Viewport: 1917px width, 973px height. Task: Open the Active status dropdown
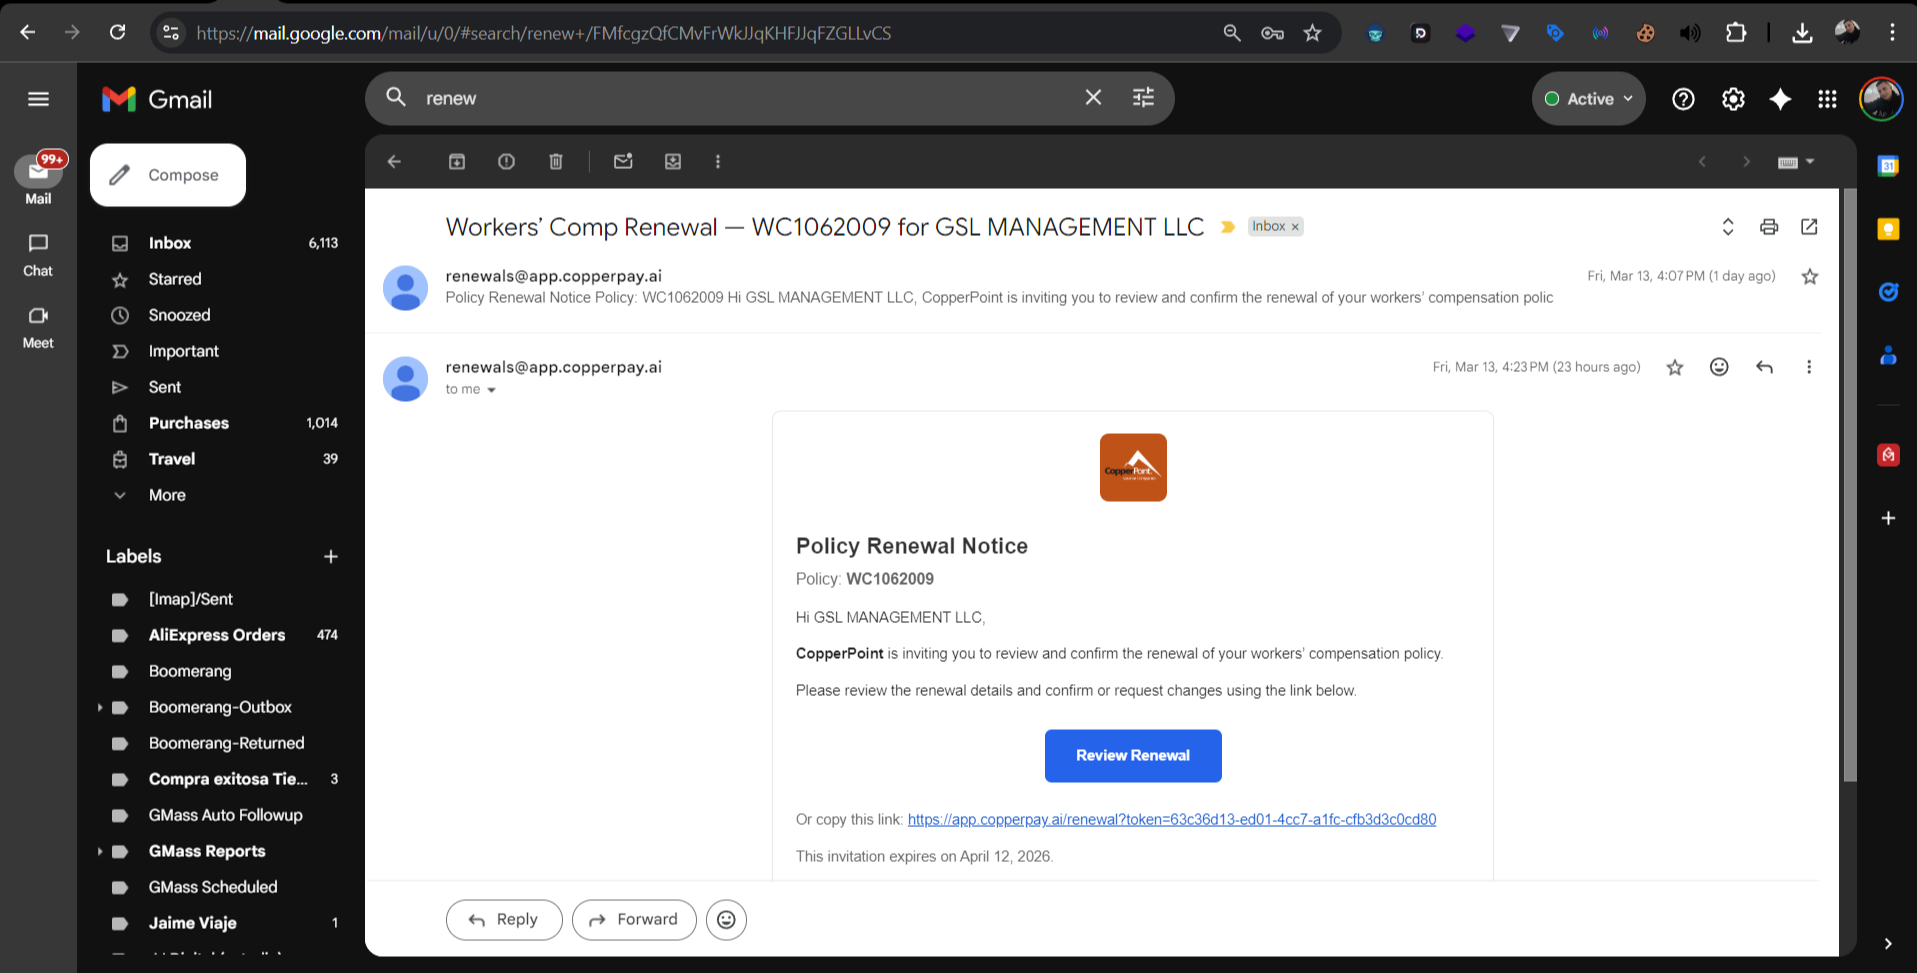click(1589, 99)
